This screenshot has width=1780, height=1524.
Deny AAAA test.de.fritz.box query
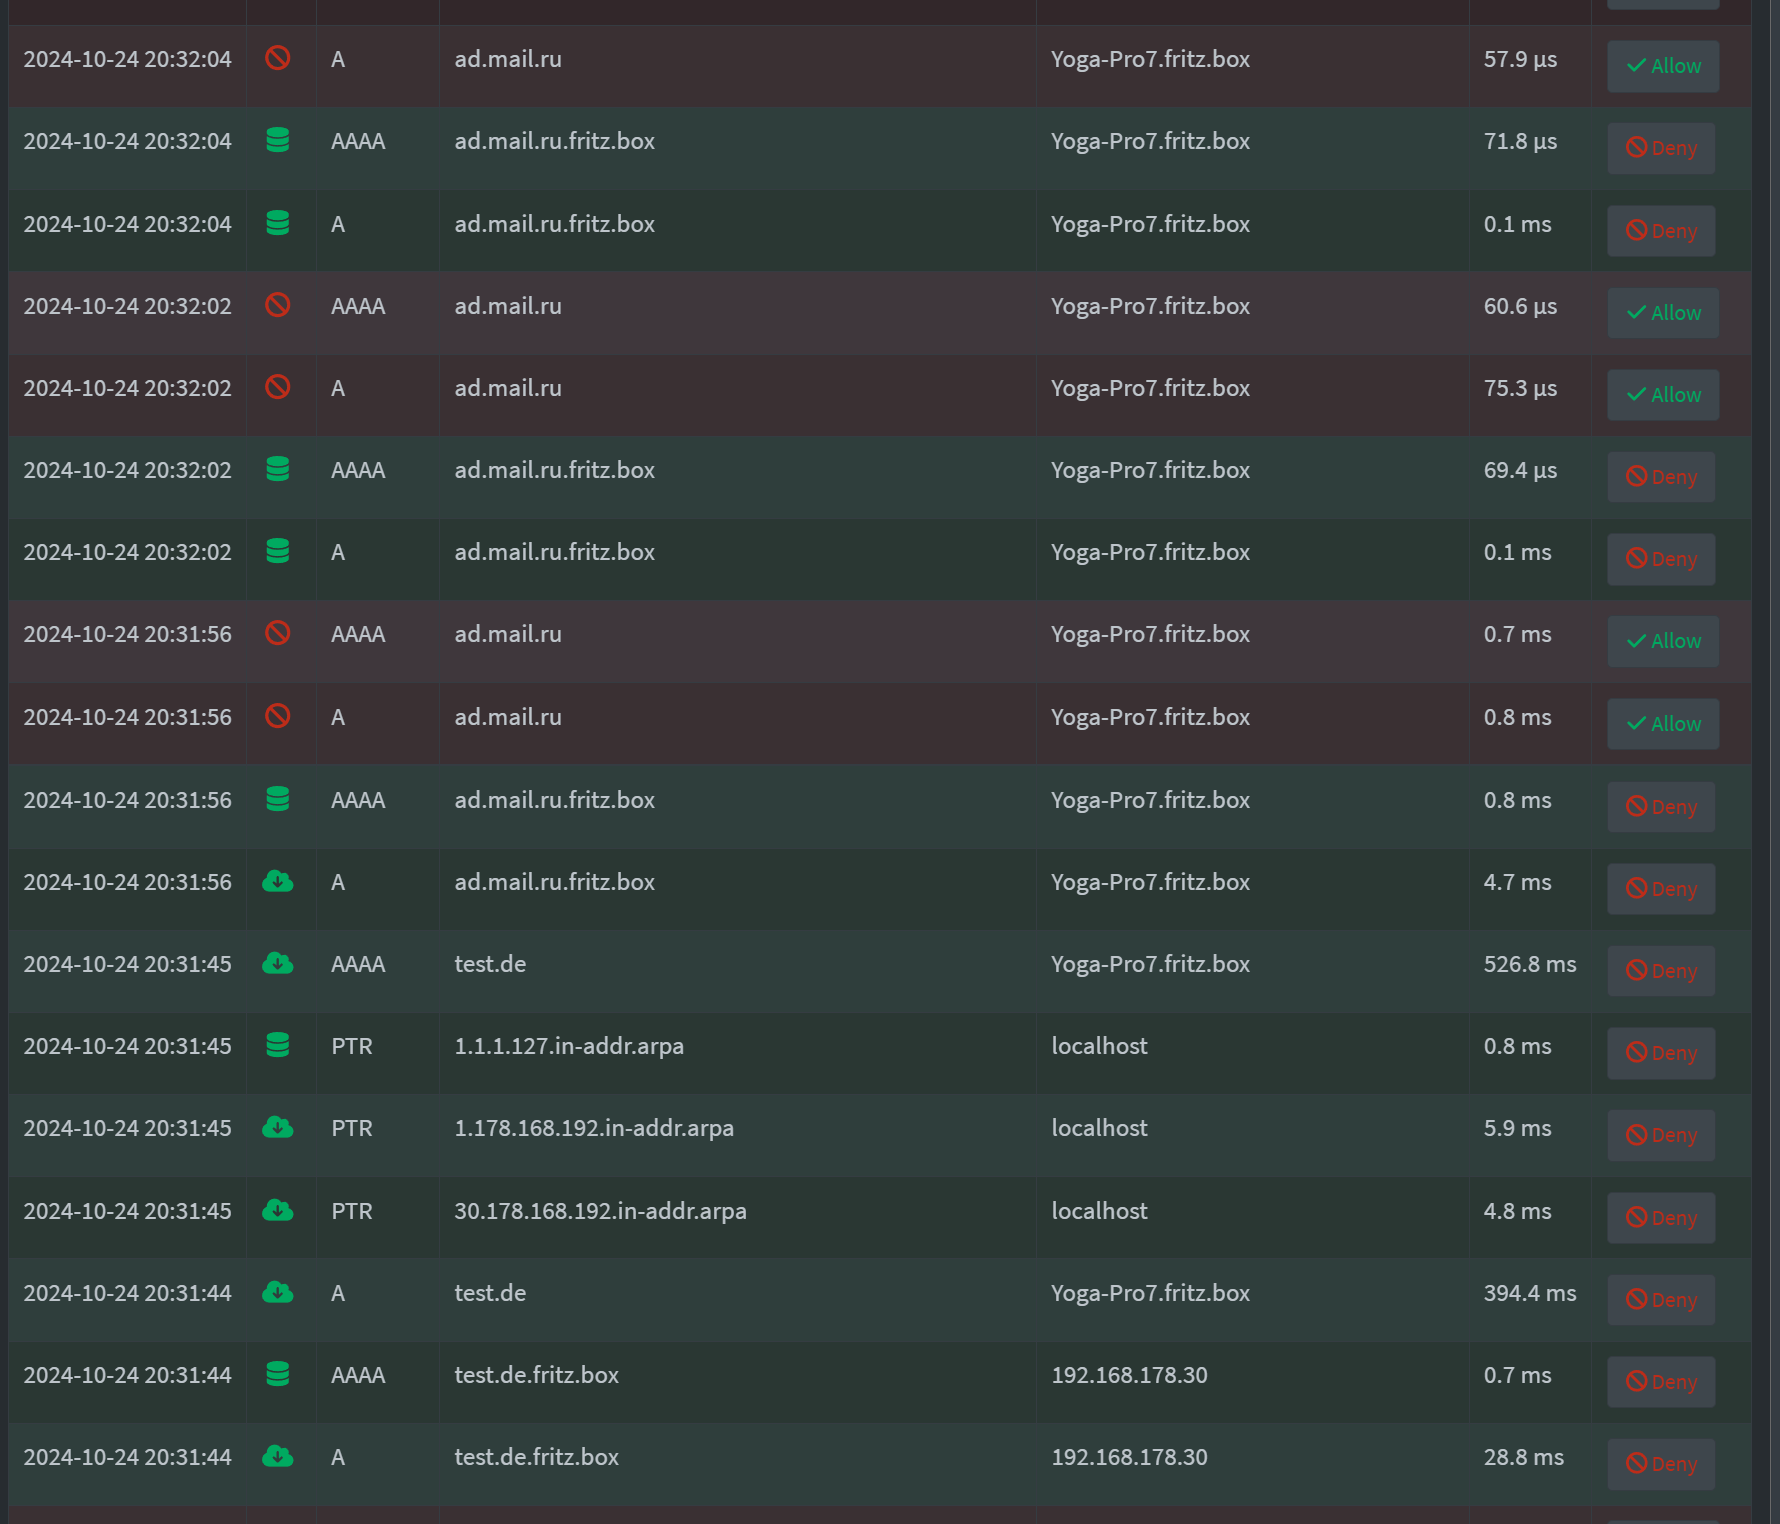pyautogui.click(x=1661, y=1382)
